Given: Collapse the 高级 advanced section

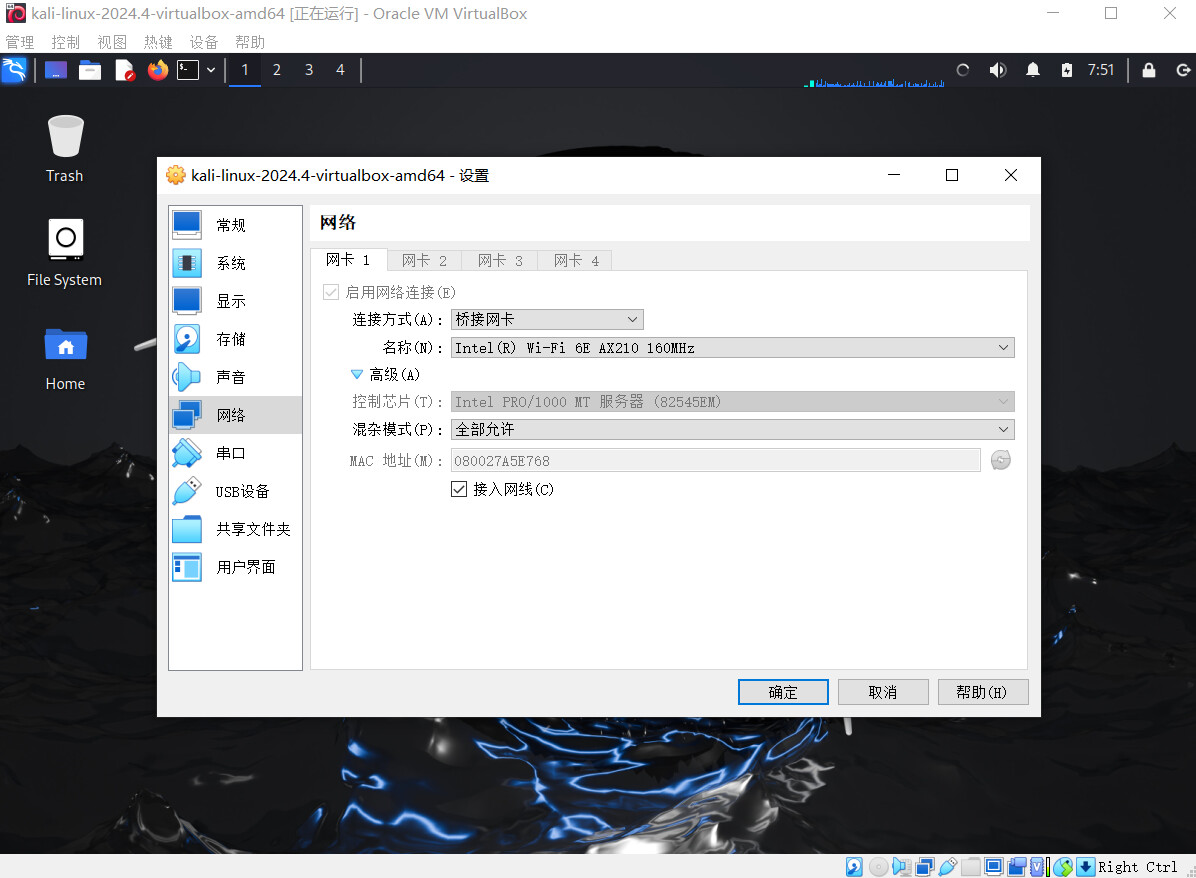Looking at the screenshot, I should [356, 375].
